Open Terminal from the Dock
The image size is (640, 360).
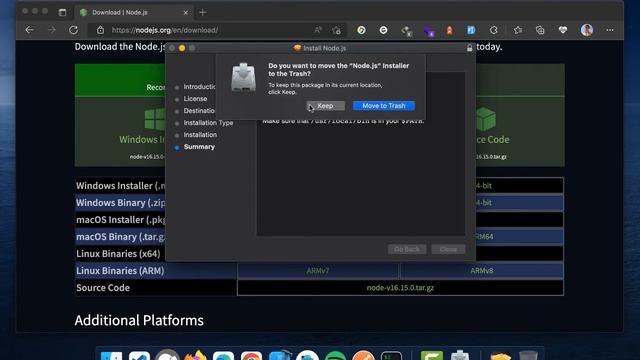tap(391, 356)
